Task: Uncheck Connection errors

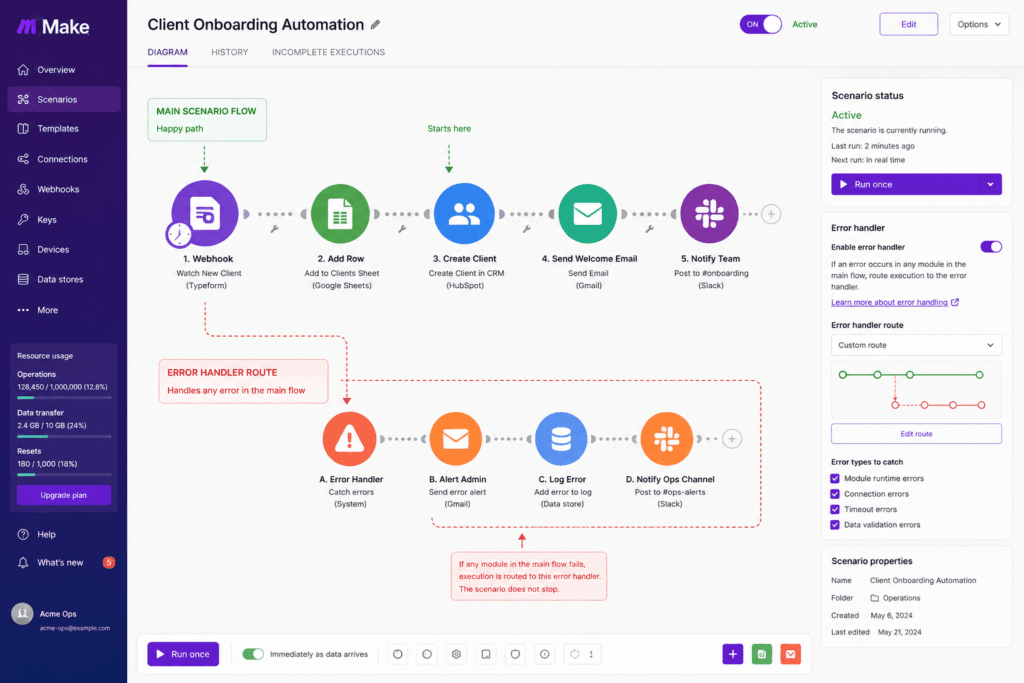Action: 835,494
